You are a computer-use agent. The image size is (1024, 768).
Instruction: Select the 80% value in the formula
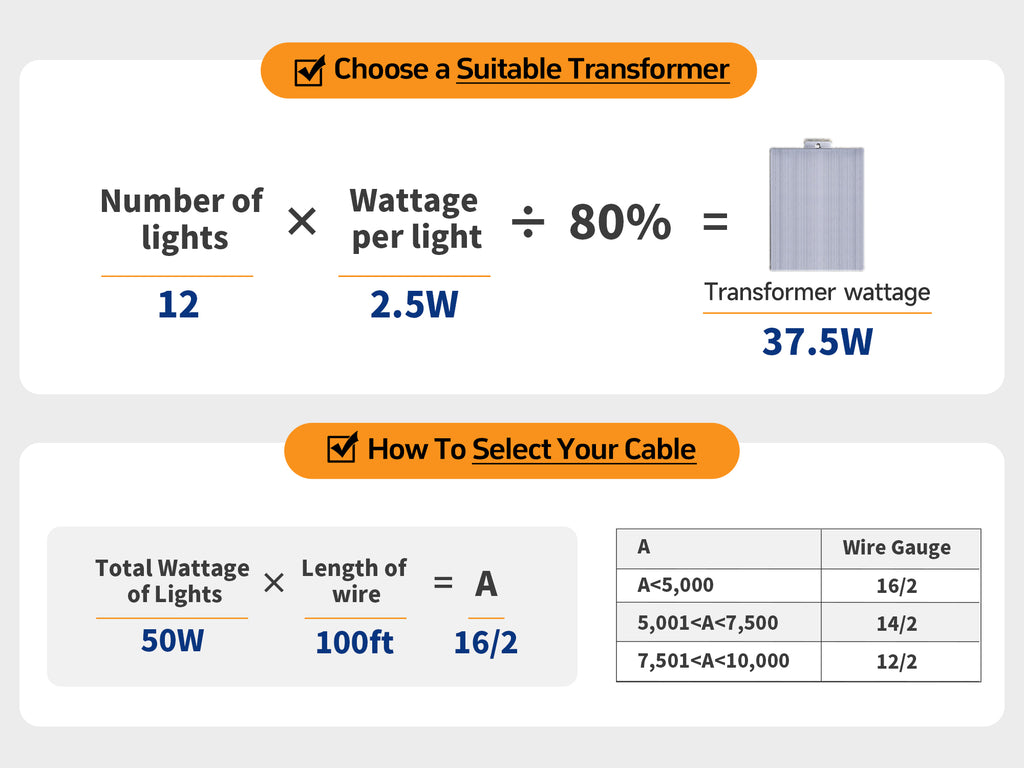click(x=620, y=222)
